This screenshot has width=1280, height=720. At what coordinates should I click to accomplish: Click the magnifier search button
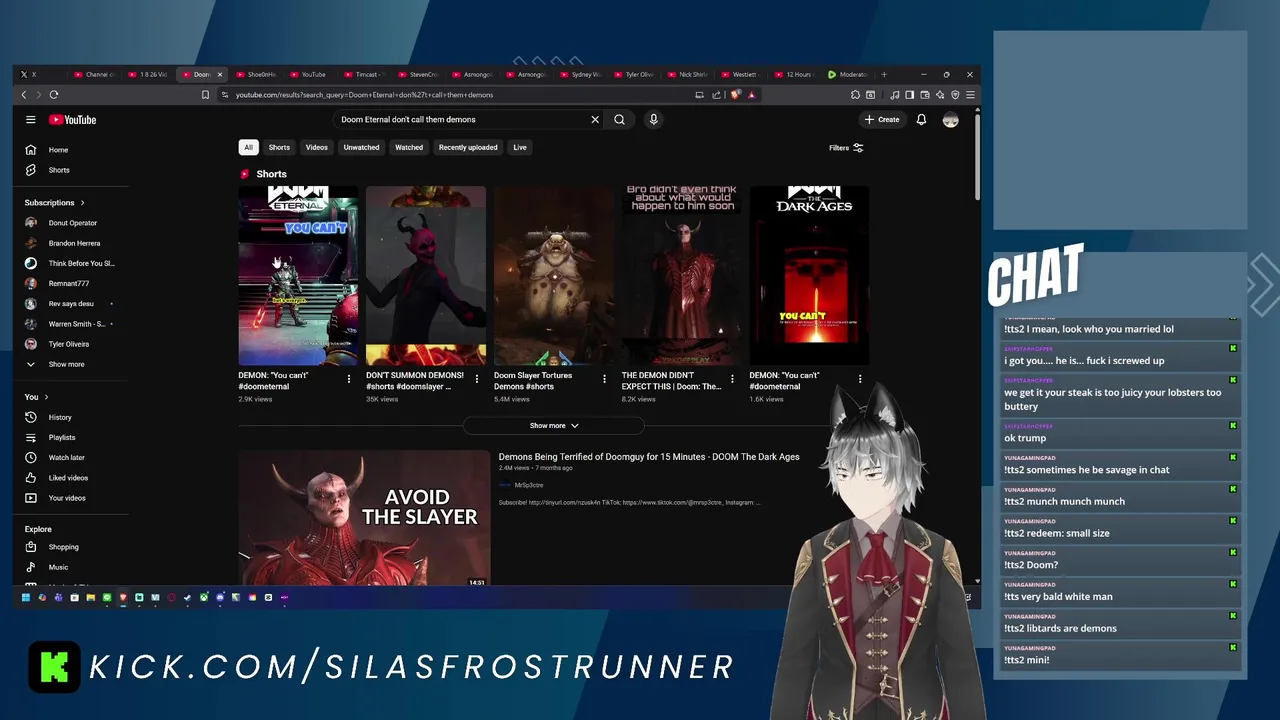(x=620, y=120)
